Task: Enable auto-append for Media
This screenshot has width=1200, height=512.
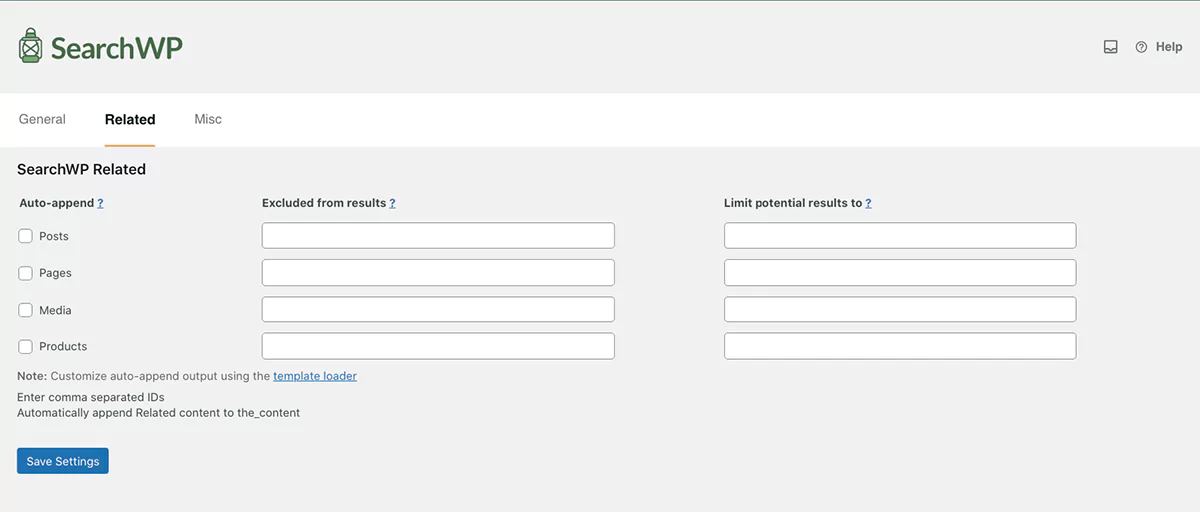Action: tap(26, 310)
